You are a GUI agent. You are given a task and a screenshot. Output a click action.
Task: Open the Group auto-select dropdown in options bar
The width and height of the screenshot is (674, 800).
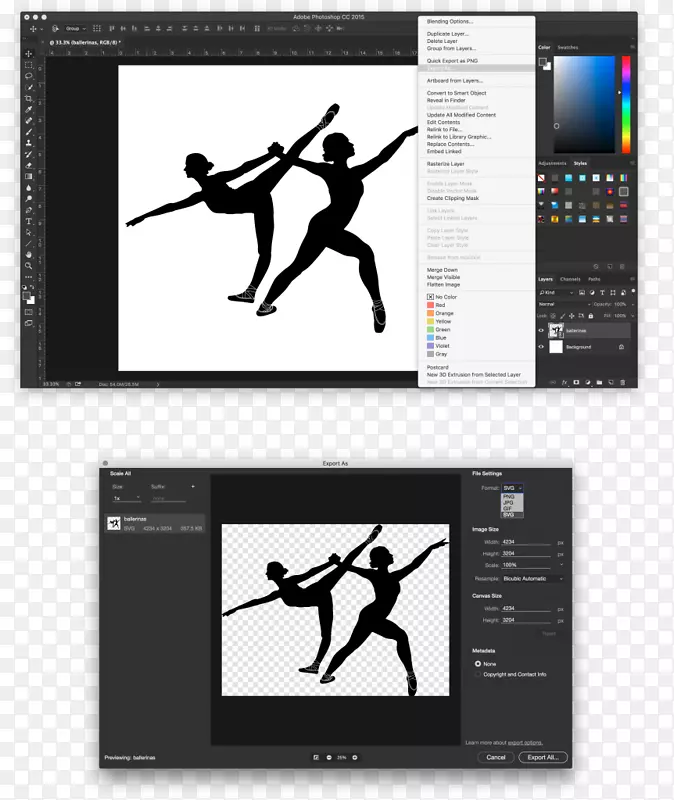76,29
